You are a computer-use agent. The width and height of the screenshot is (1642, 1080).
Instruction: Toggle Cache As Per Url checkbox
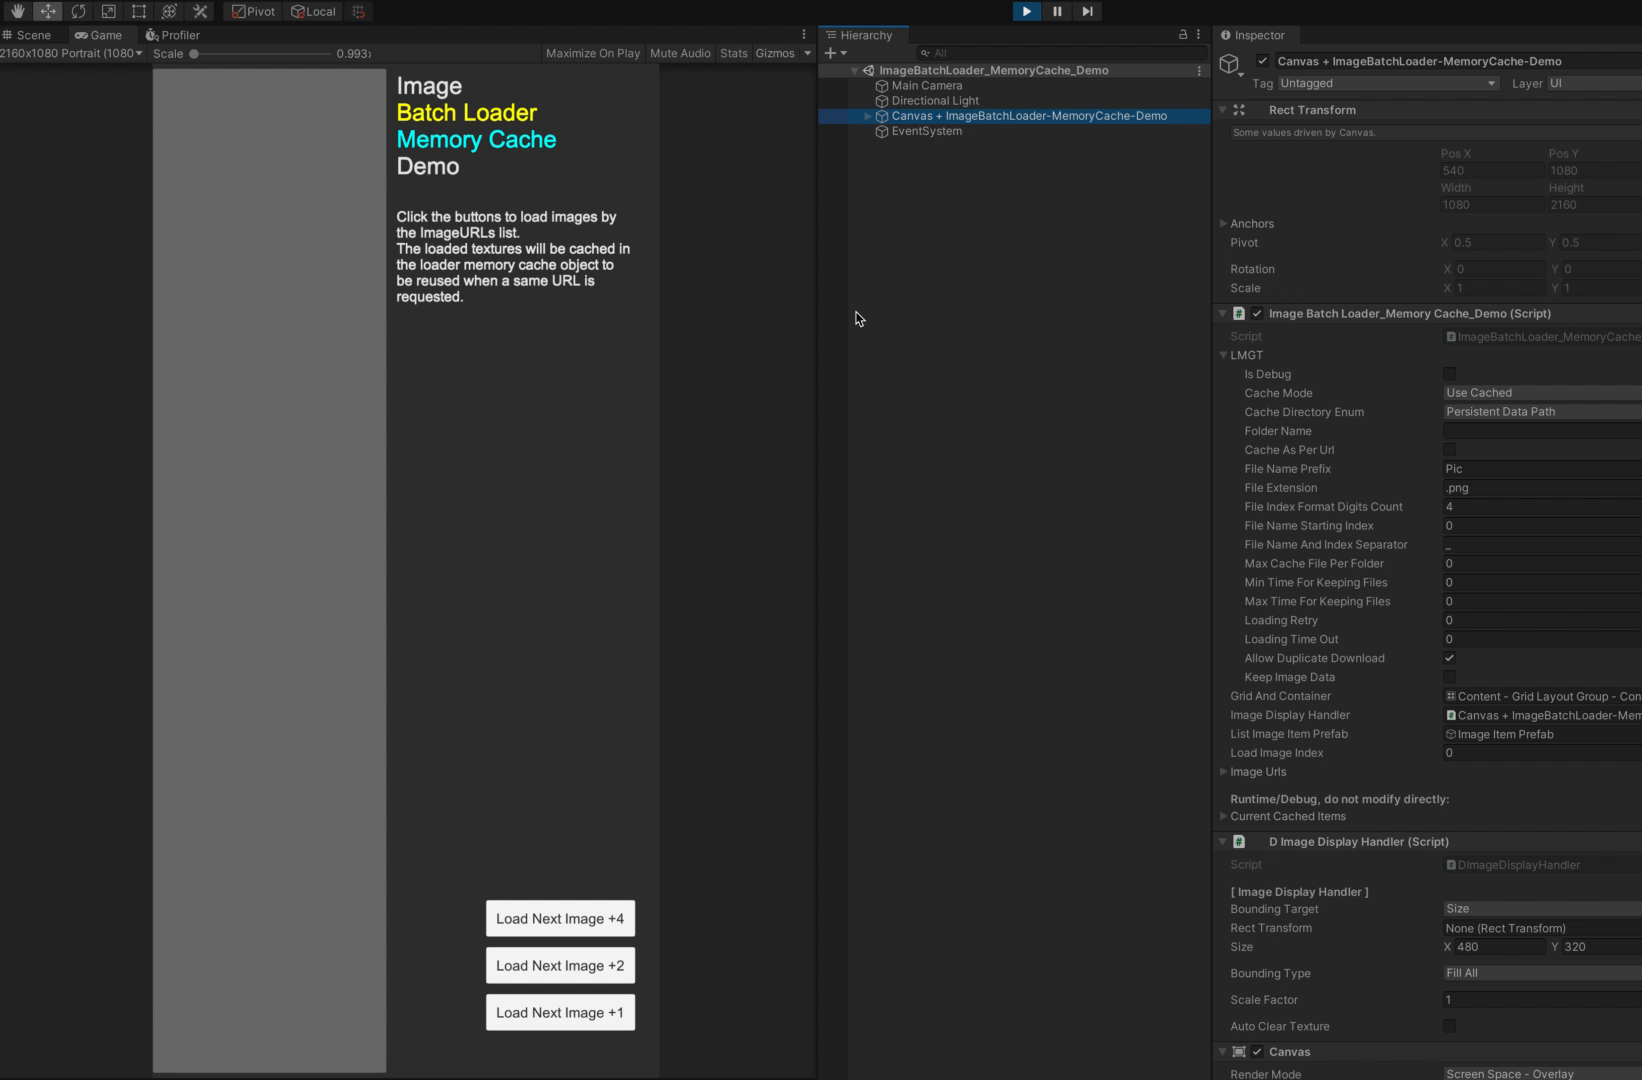[1449, 450]
